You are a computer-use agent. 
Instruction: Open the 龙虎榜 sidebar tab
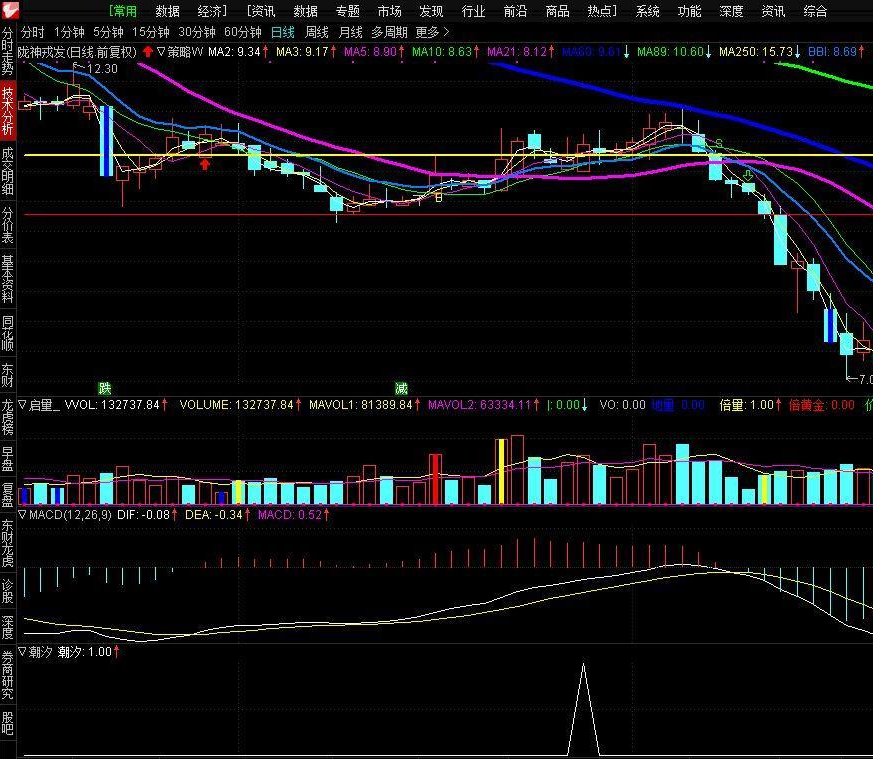[x=8, y=417]
